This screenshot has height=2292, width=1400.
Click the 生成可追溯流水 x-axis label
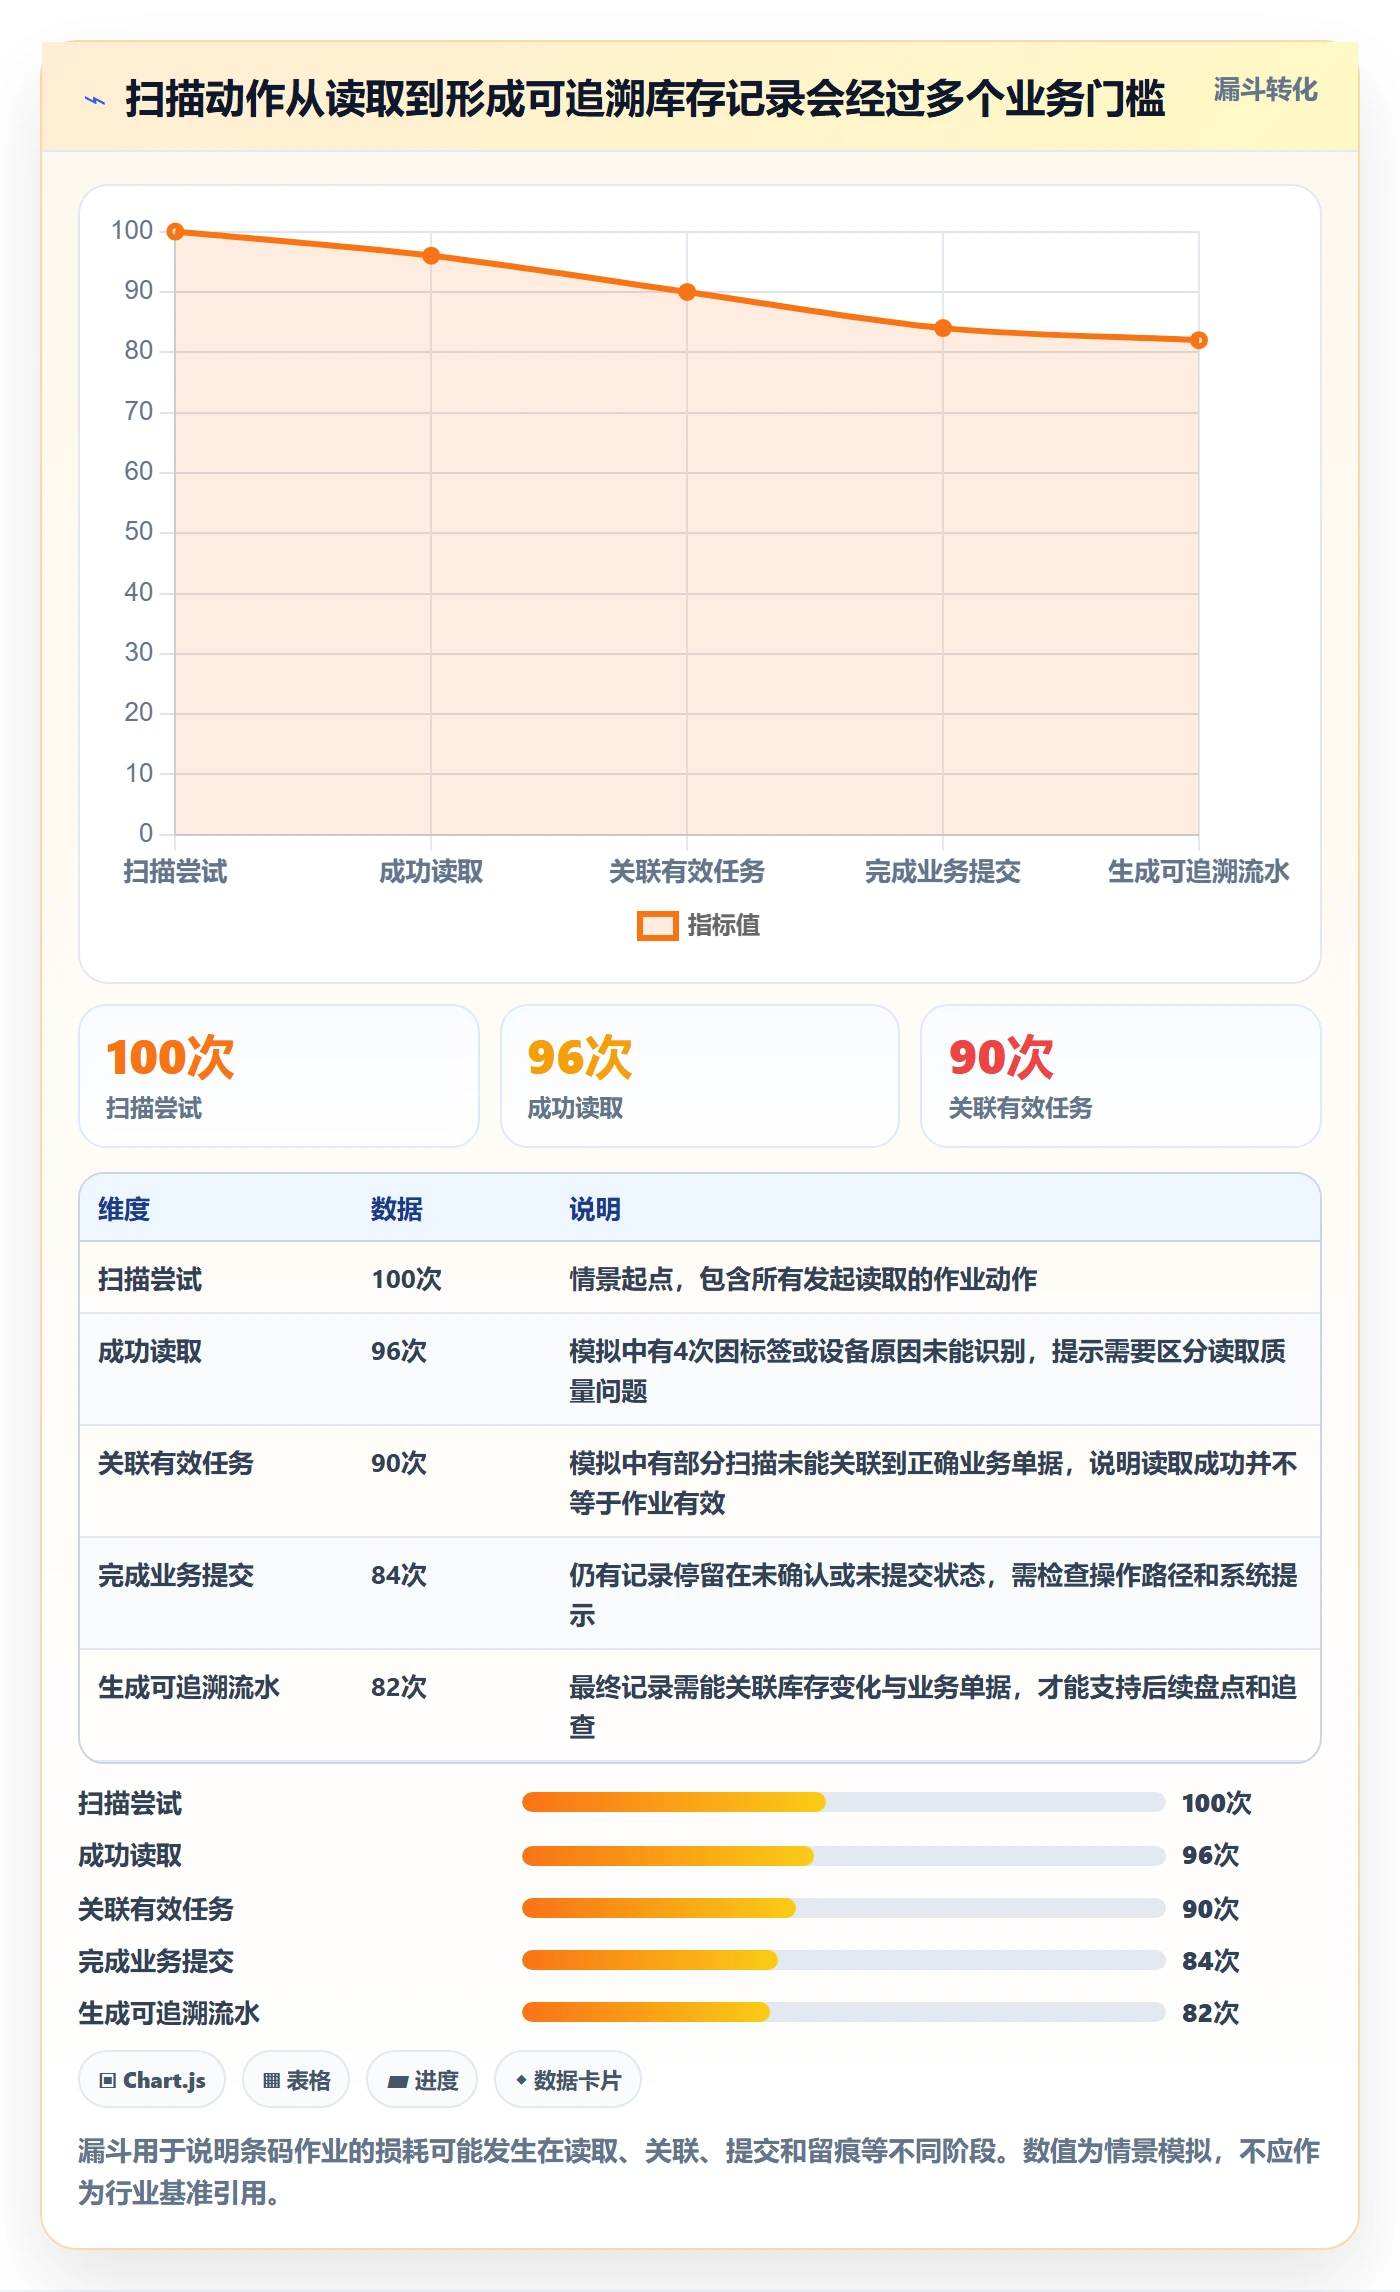1199,872
